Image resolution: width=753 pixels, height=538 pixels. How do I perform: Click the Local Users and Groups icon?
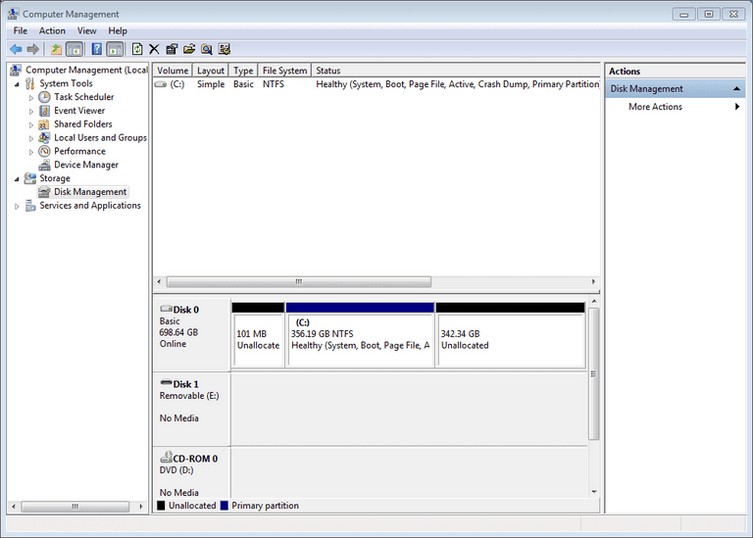(44, 138)
